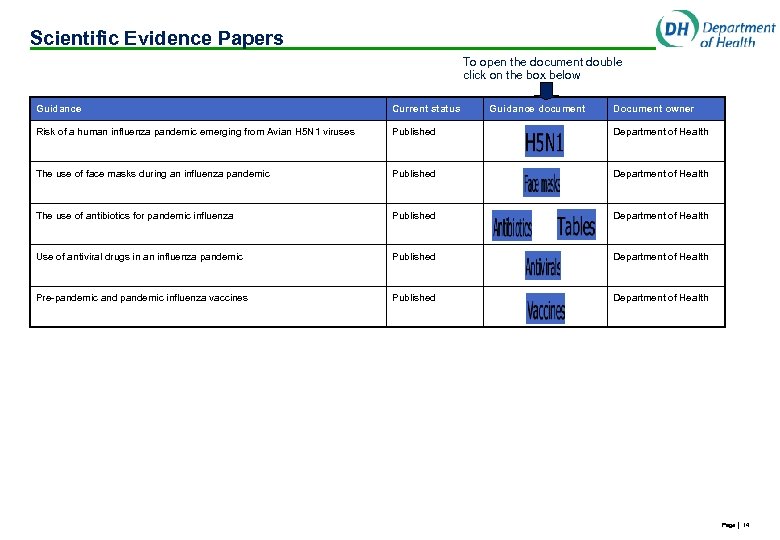780x540 pixels.
Task: Open the Vaccines embedded document
Action: click(545, 308)
